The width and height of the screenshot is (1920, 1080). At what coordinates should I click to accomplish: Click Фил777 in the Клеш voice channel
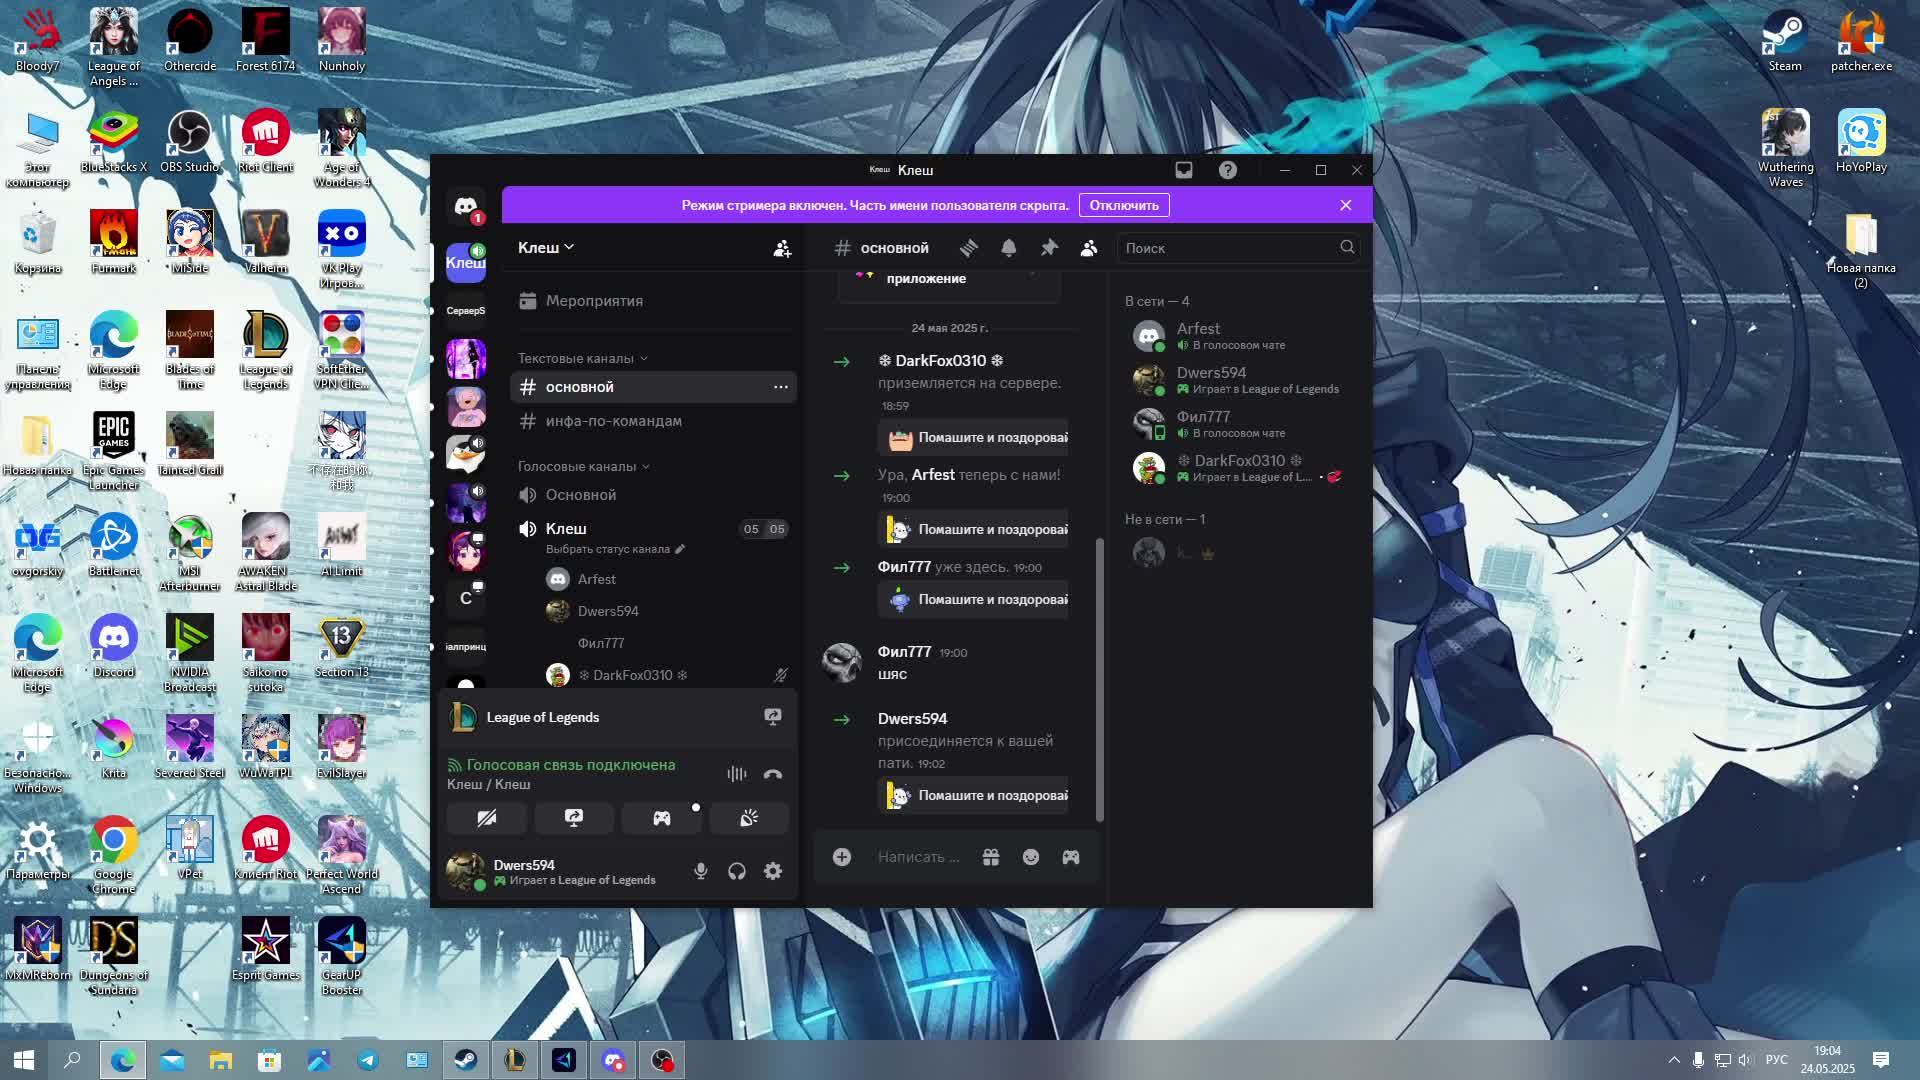[666, 643]
